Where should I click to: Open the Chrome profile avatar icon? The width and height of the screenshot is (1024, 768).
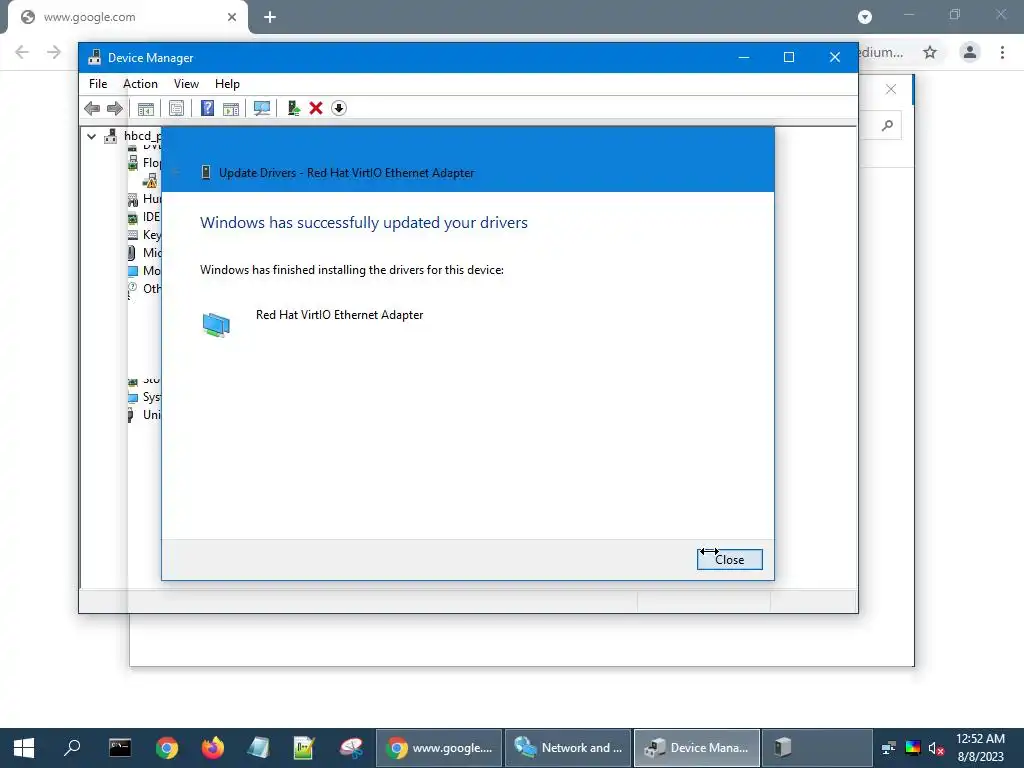pos(970,52)
